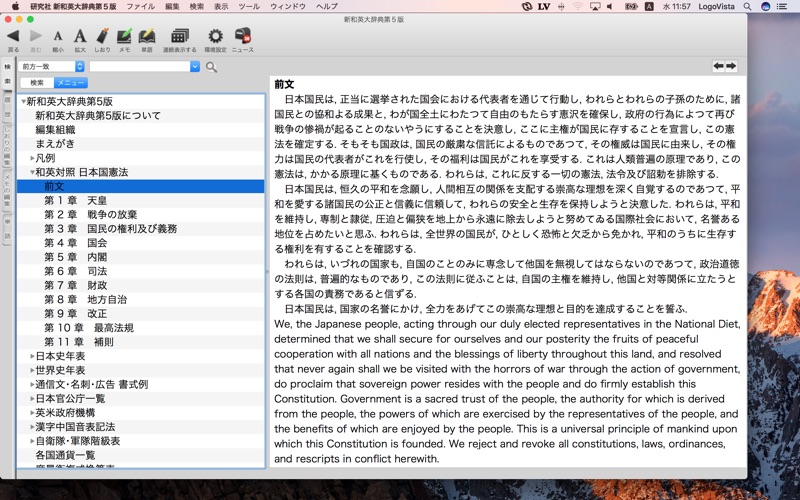Click the 連続表示する toolbar icon
Viewport: 800px width, 500px height.
pos(180,36)
